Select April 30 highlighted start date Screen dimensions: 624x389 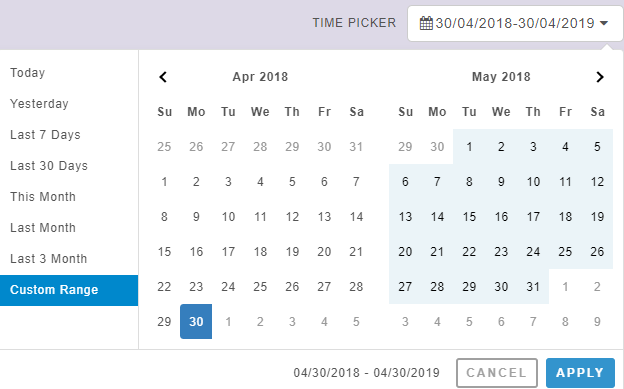click(x=196, y=321)
